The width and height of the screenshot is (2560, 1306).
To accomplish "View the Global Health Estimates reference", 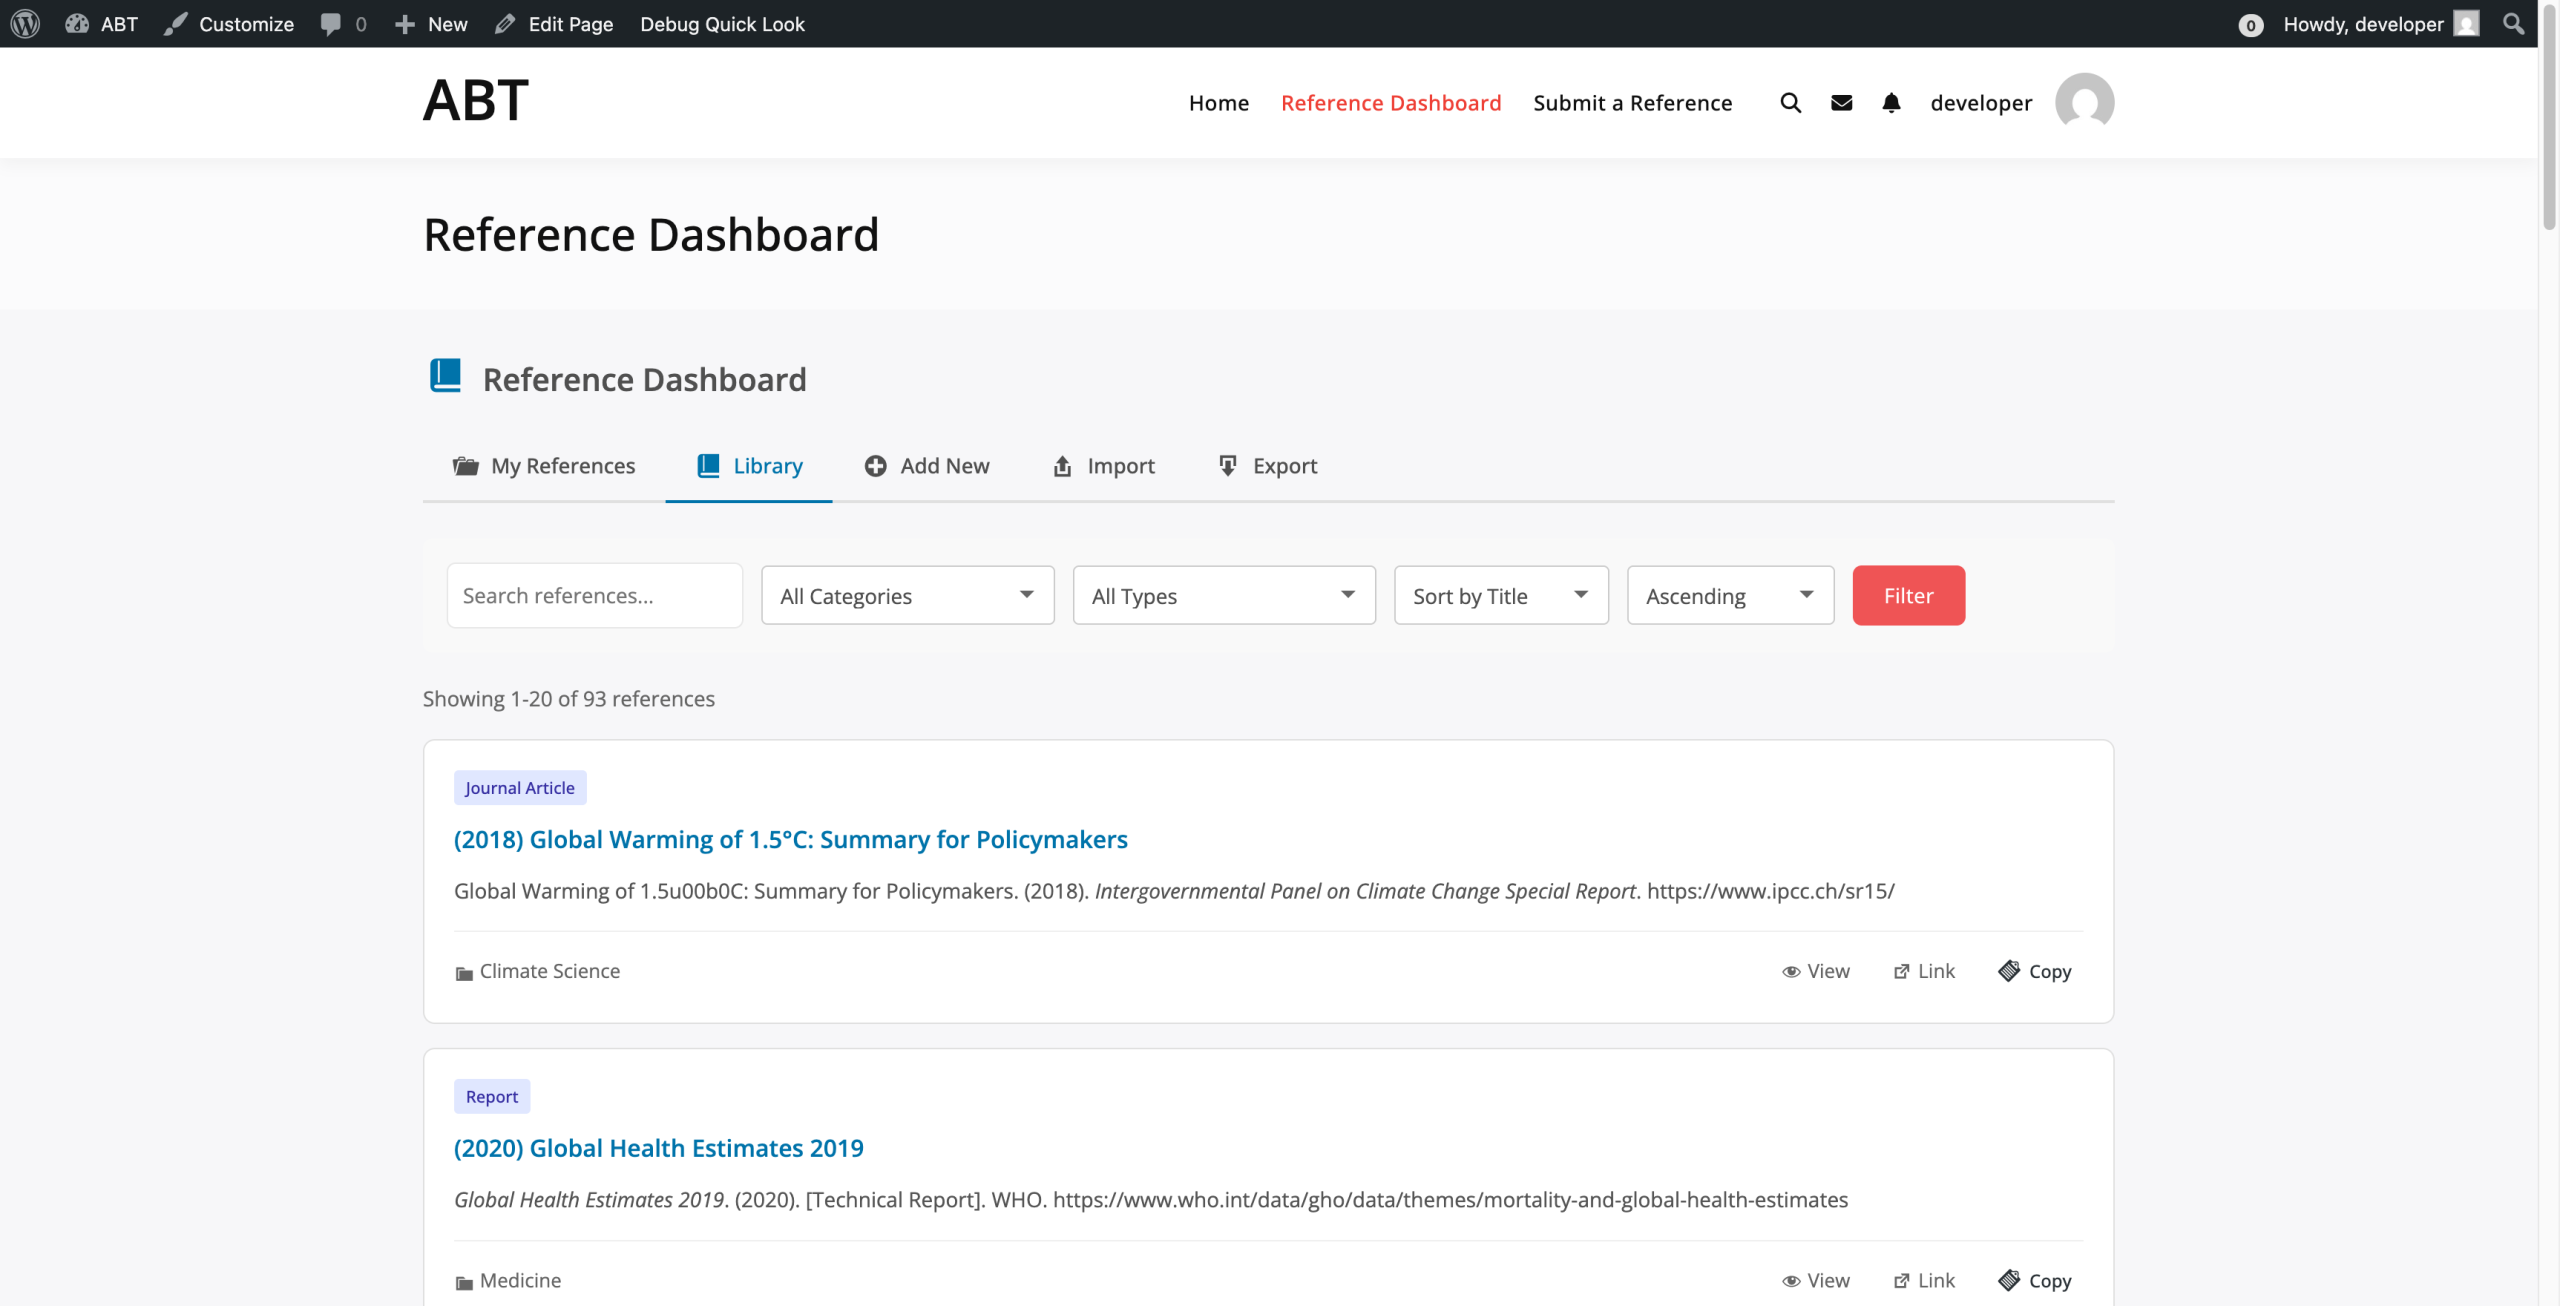I will point(1816,1280).
